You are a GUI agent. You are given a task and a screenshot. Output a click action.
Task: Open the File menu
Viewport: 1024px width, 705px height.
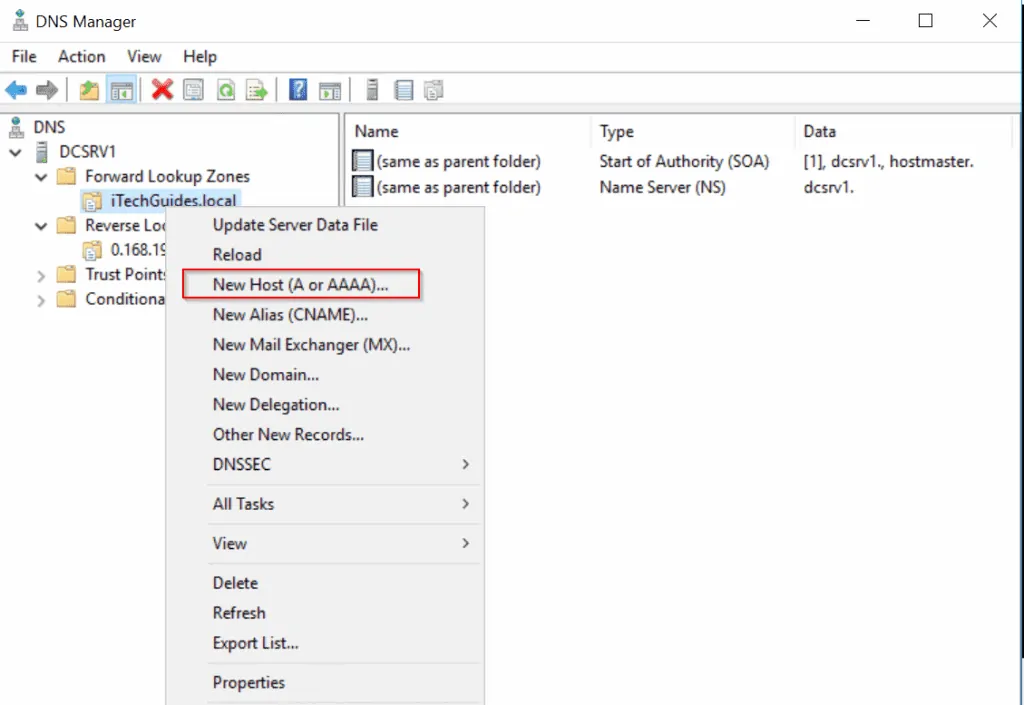(x=24, y=57)
